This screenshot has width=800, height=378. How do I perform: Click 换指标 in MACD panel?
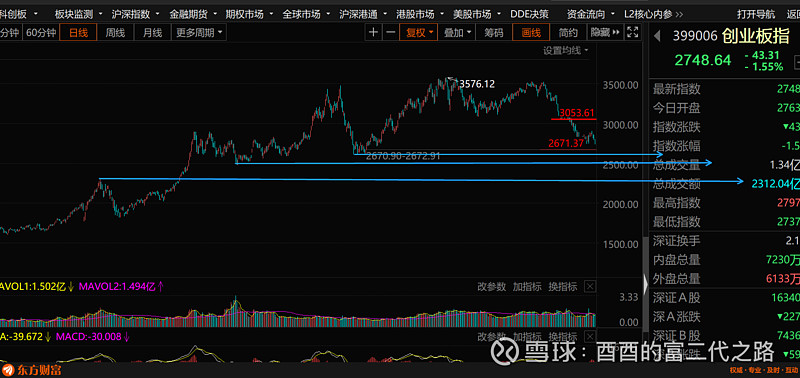tap(563, 337)
